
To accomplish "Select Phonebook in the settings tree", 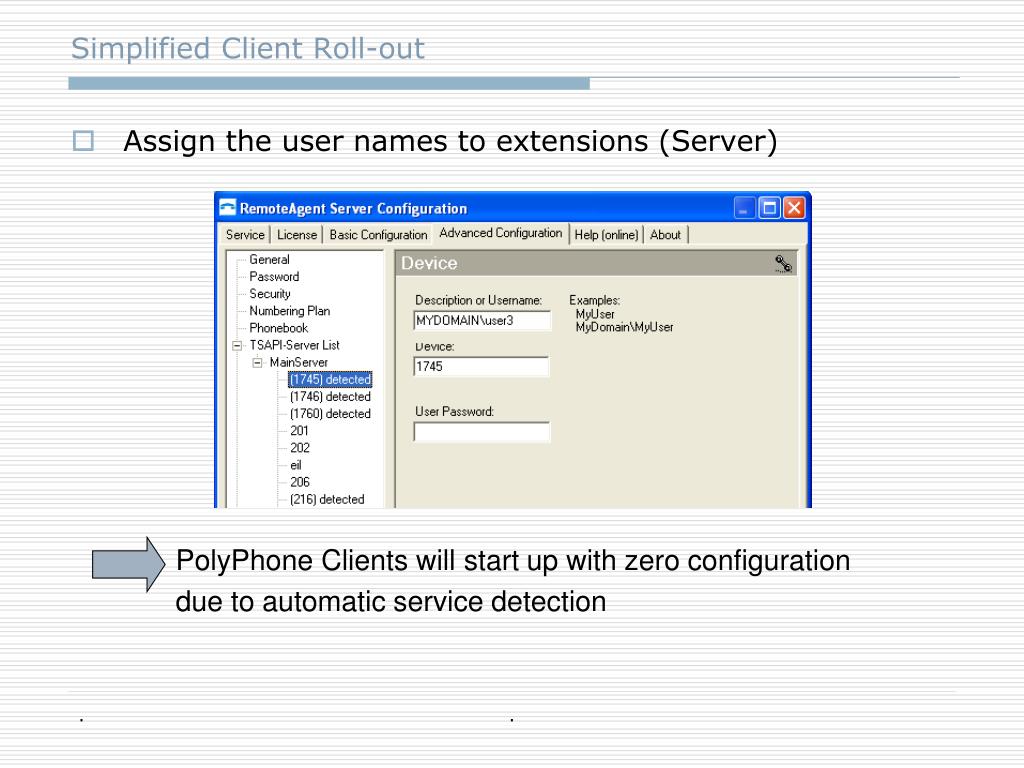I will [278, 328].
